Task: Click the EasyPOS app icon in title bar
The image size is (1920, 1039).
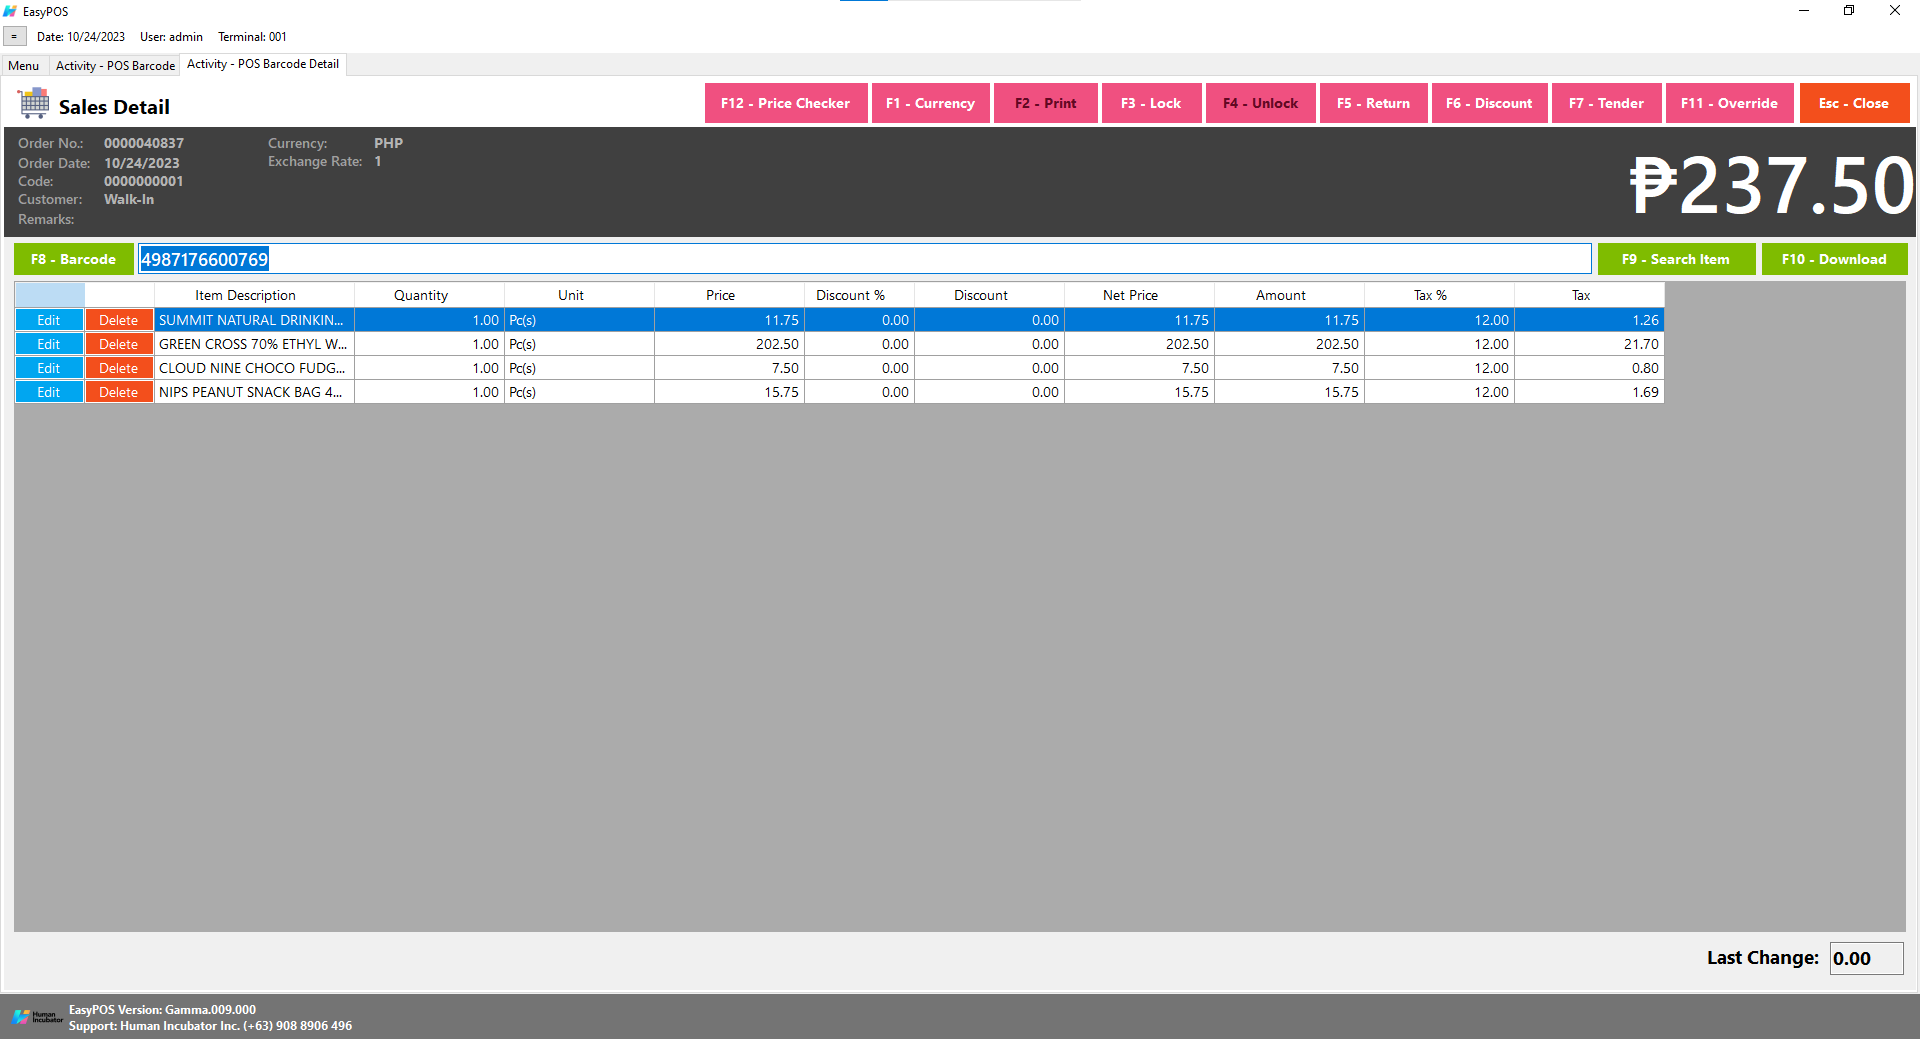Action: tap(10, 11)
